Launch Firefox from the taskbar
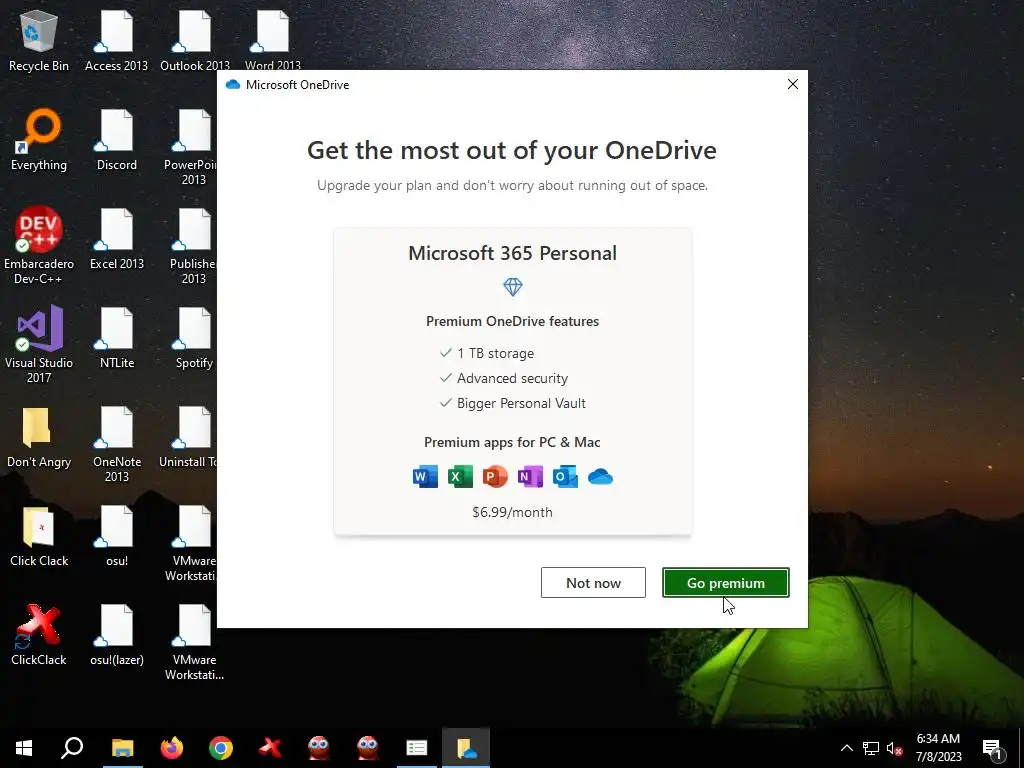This screenshot has width=1024, height=768. click(x=172, y=748)
